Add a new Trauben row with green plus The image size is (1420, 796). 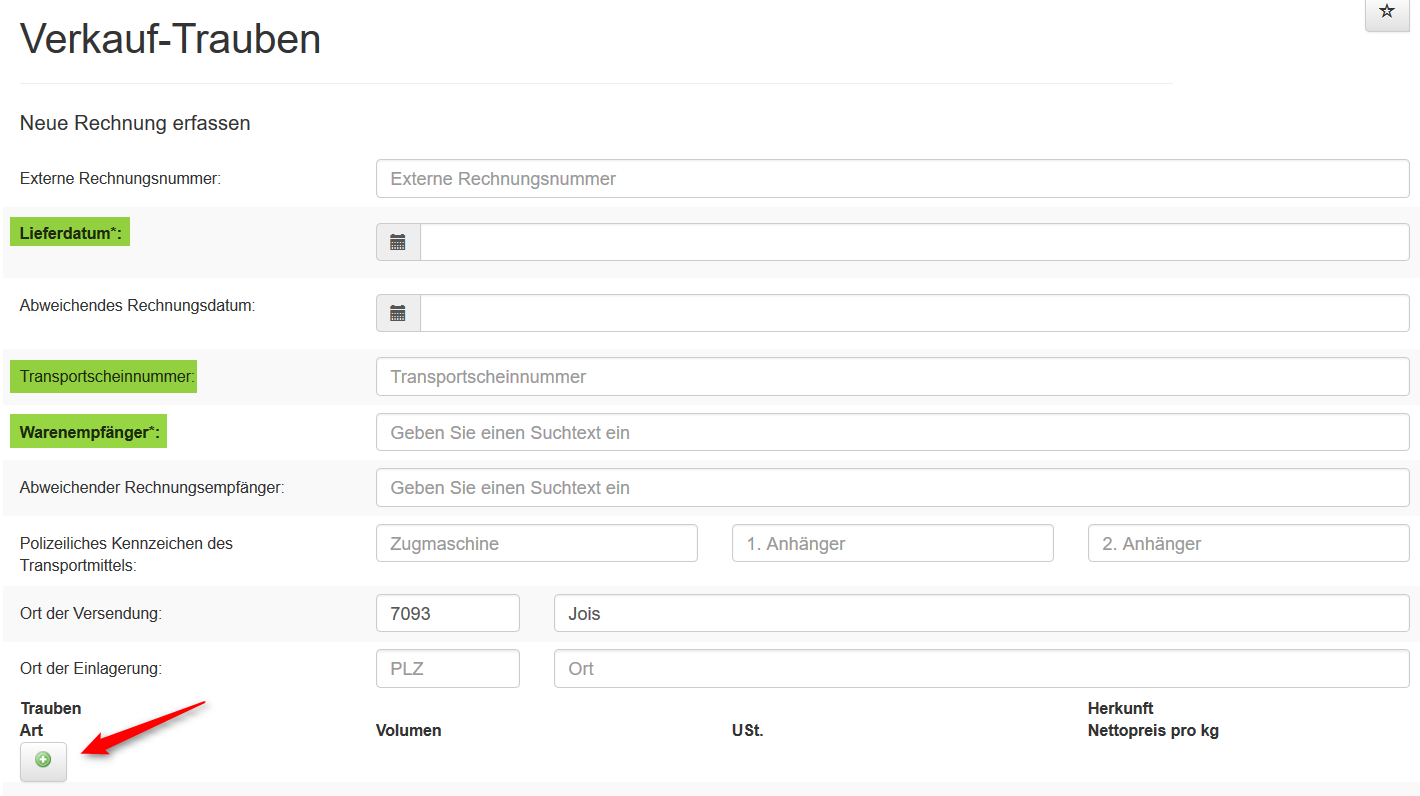coord(43,761)
